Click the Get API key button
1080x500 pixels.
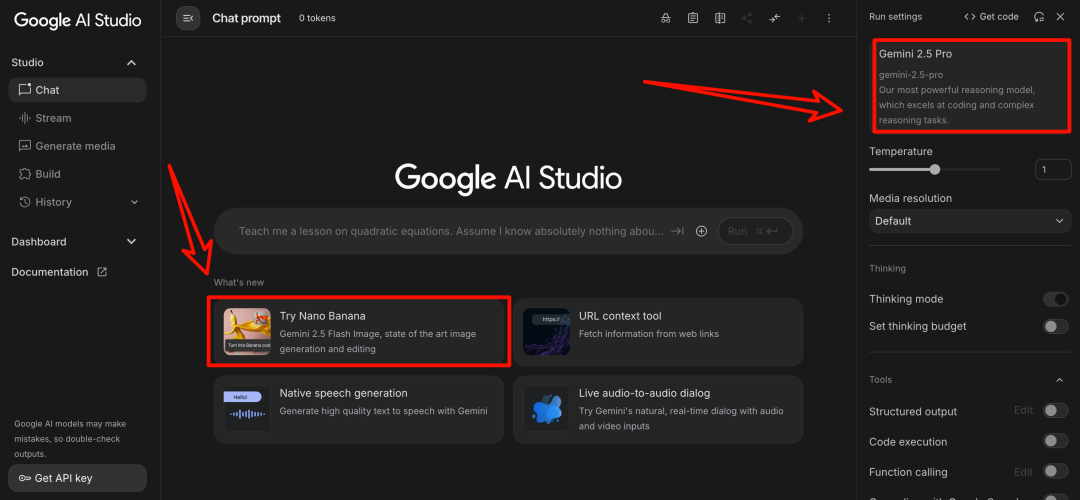(x=77, y=478)
